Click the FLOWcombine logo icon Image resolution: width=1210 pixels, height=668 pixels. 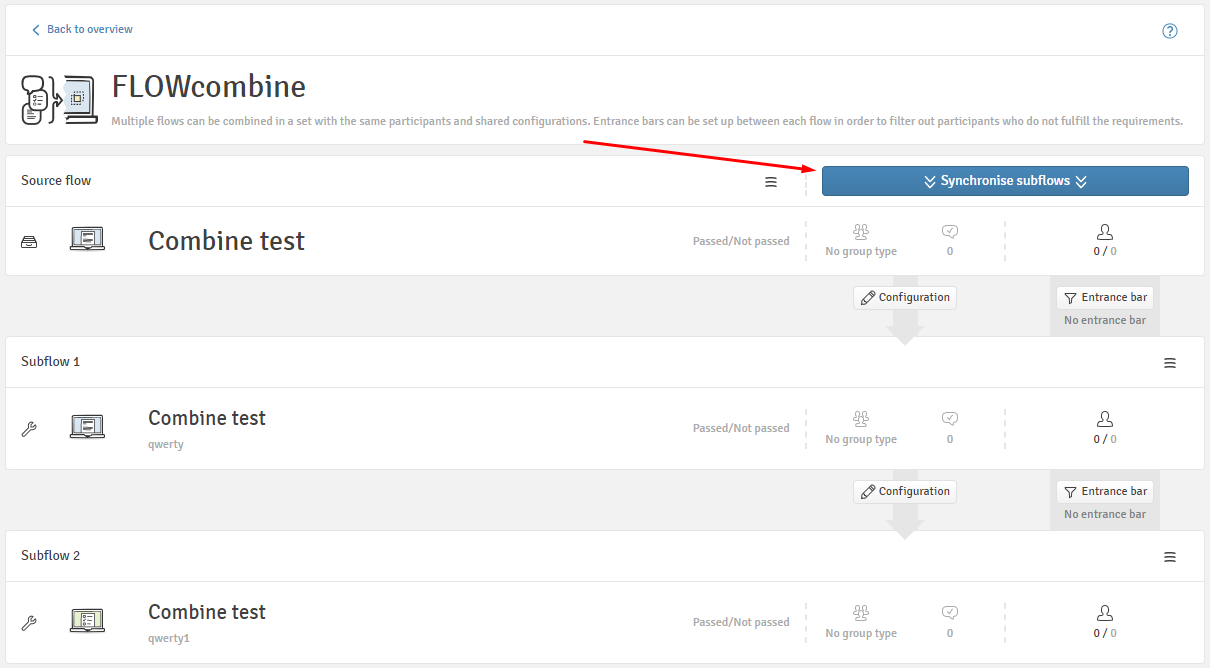59,99
